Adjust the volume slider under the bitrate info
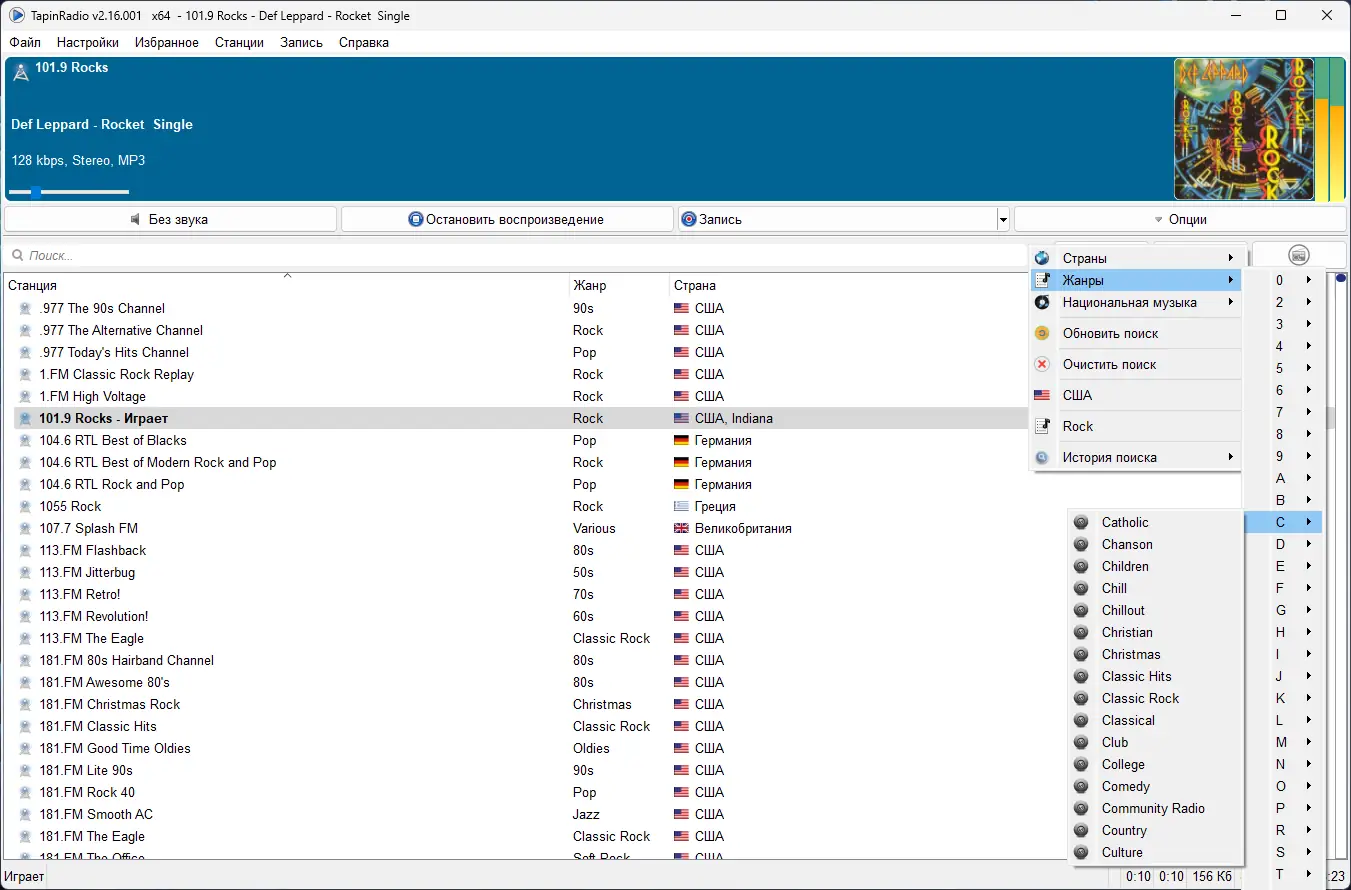 [x=68, y=192]
